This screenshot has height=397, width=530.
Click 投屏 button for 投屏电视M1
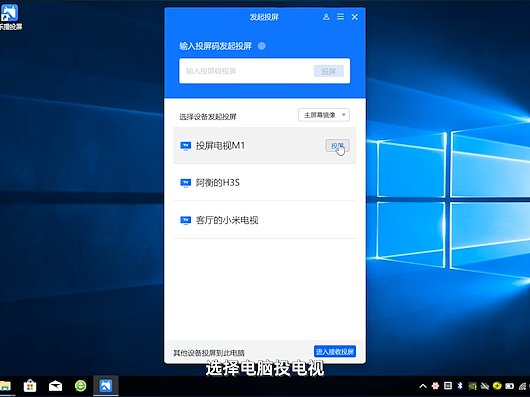point(337,146)
